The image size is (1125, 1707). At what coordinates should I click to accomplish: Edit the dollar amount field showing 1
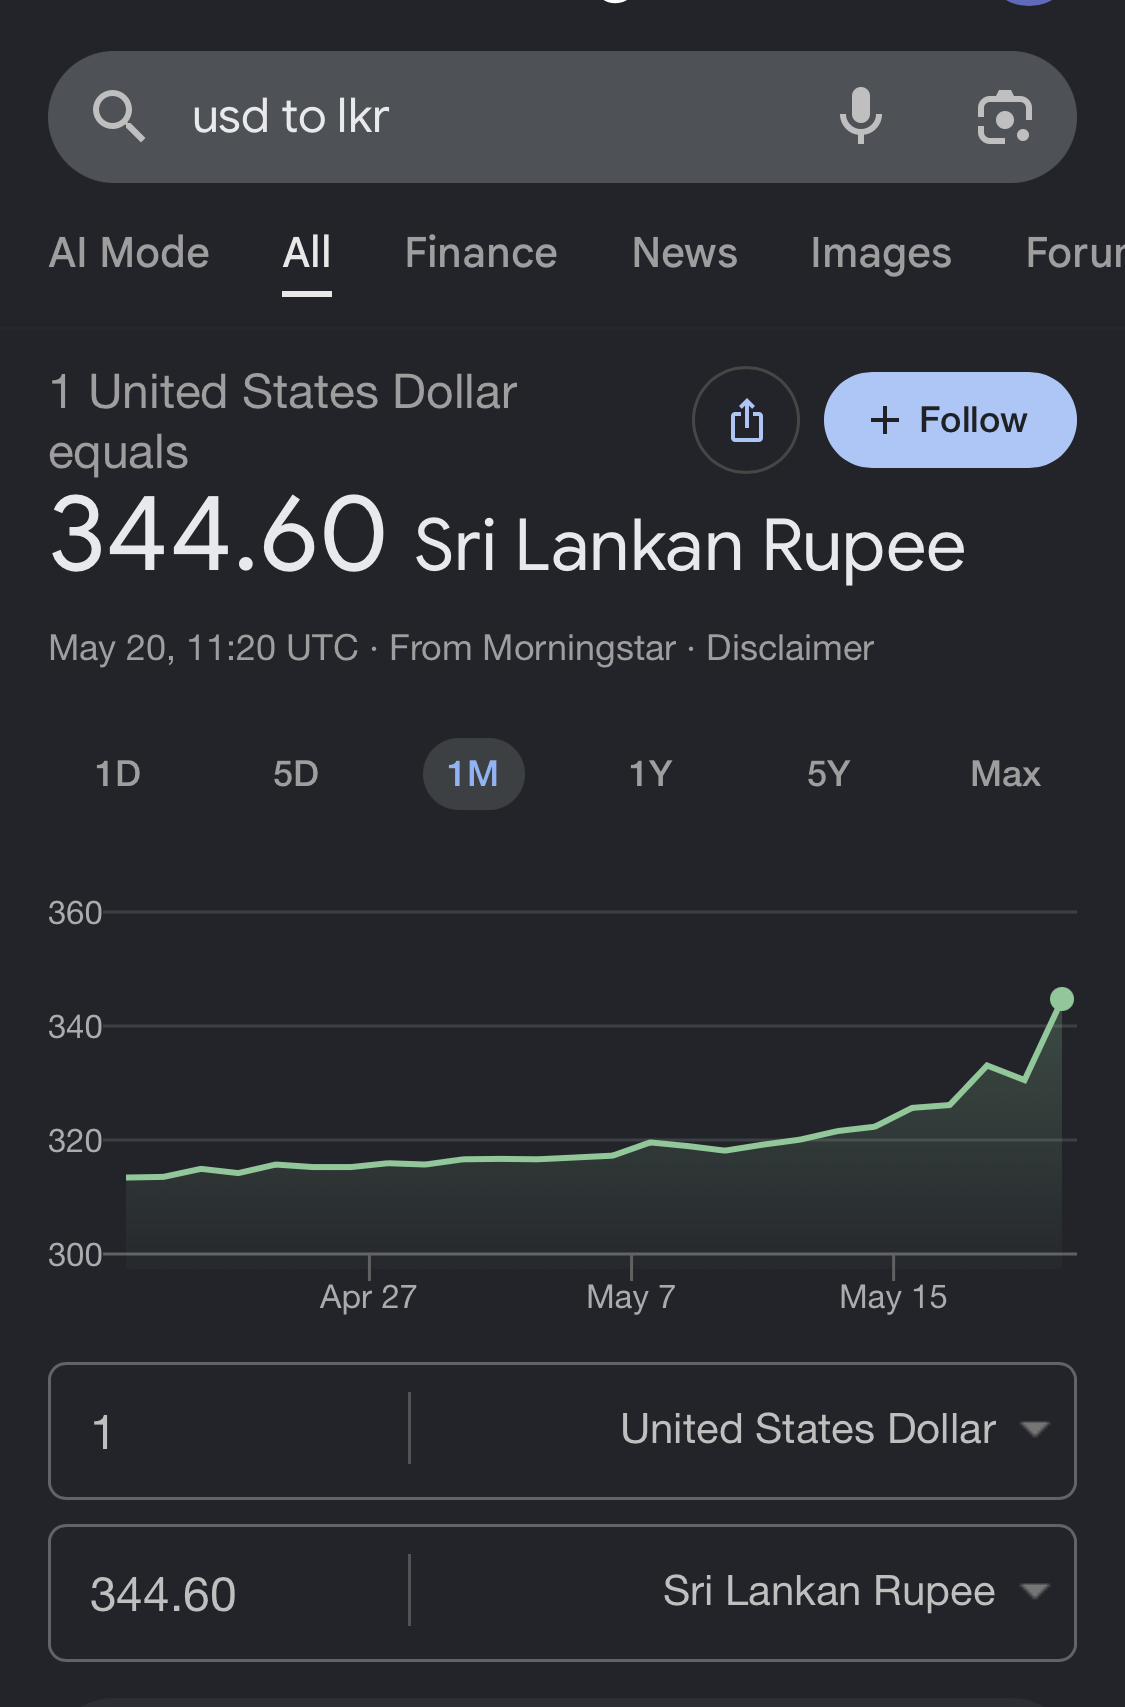click(230, 1430)
